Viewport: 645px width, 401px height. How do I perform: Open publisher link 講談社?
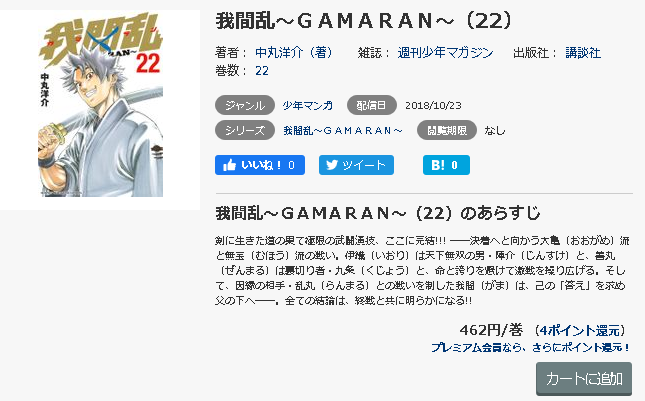tap(583, 53)
